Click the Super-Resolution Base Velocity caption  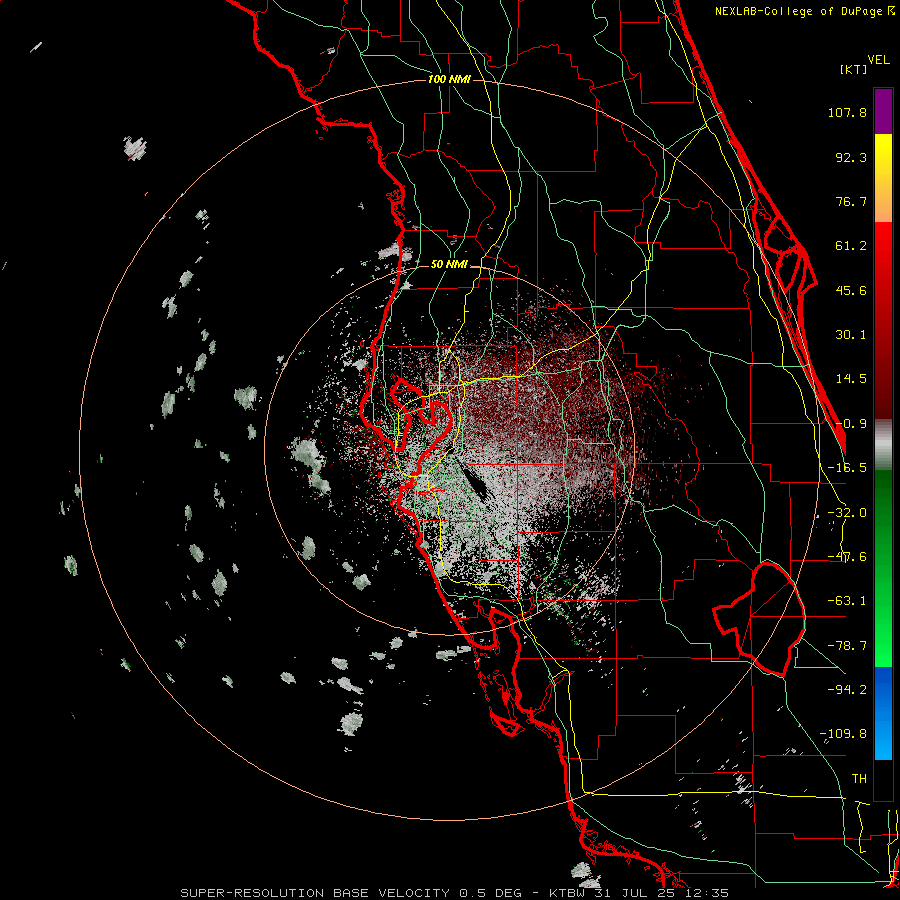point(455,893)
